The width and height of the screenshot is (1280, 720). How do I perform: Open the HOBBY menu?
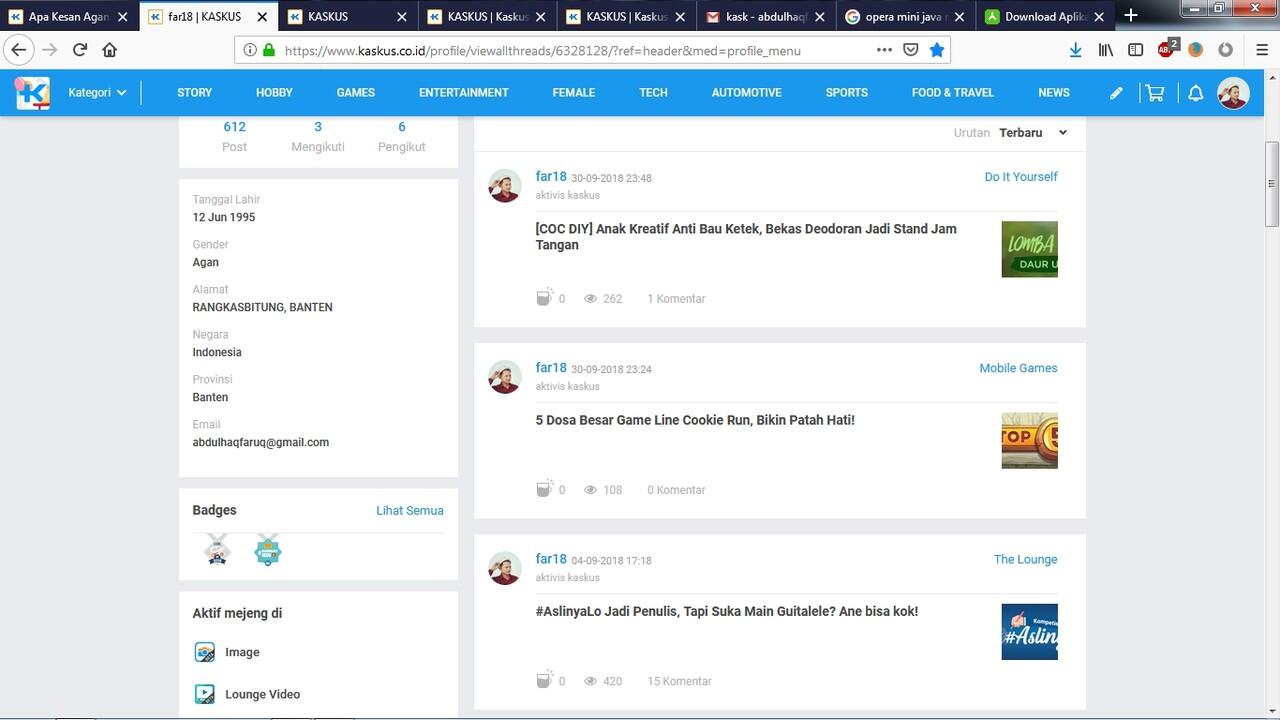[x=274, y=93]
